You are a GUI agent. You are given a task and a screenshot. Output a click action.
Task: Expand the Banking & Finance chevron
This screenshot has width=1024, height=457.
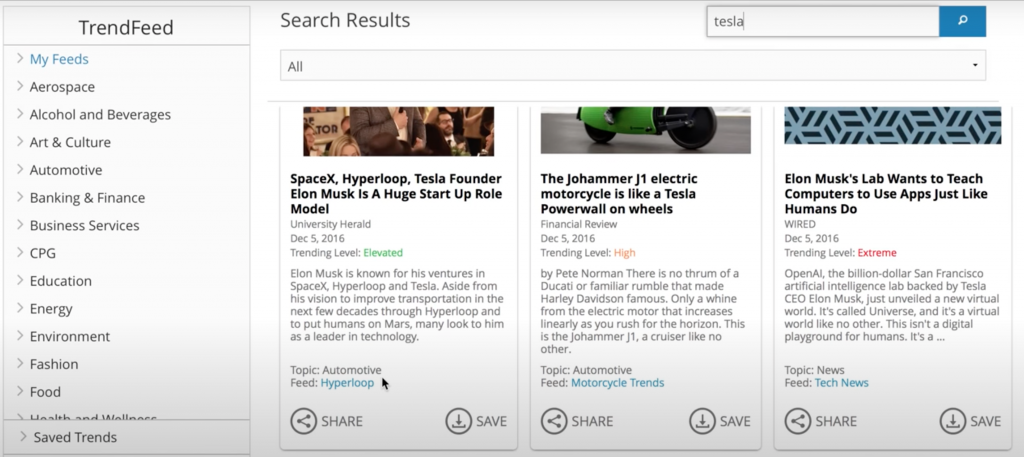click(x=20, y=198)
